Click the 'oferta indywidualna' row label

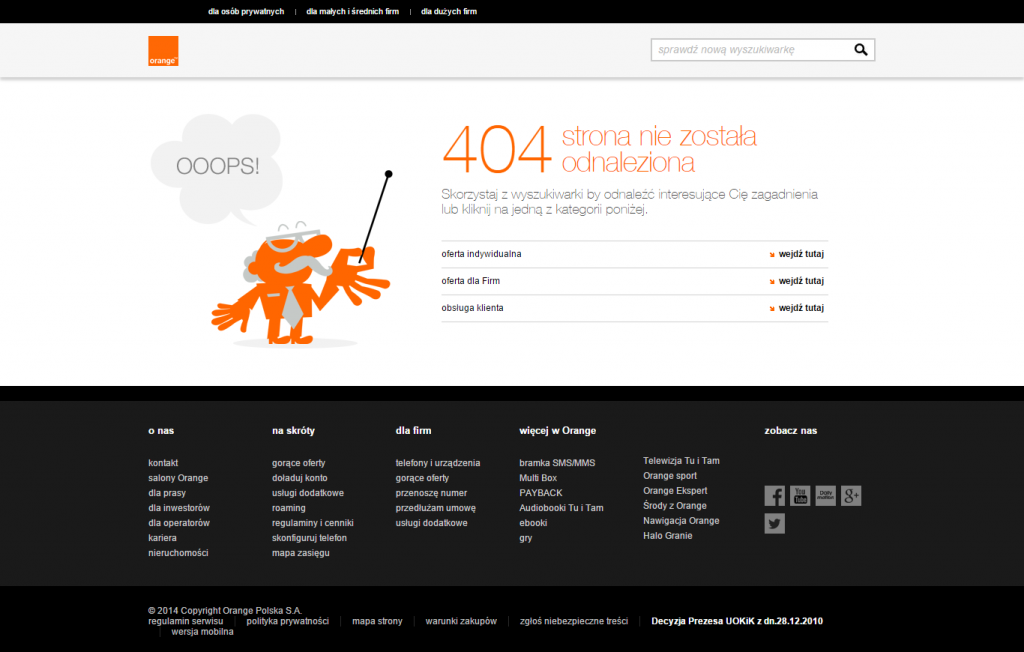tap(481, 254)
